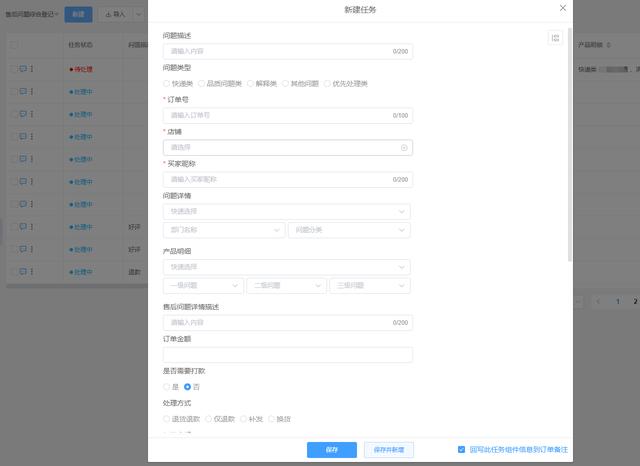Click the 导入 import button with its icon
The height and width of the screenshot is (466, 640).
(x=116, y=15)
